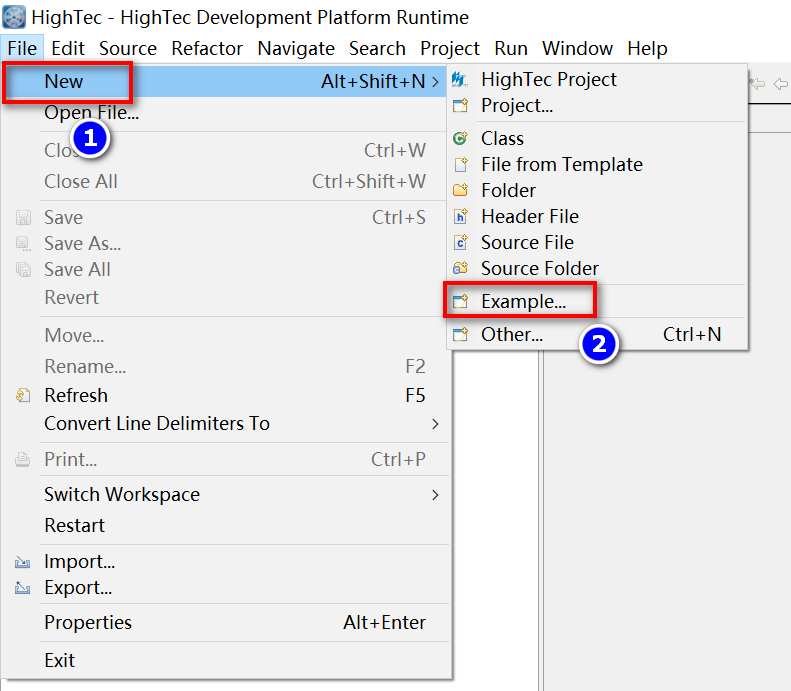Select Folder in New submenu

(x=597, y=190)
